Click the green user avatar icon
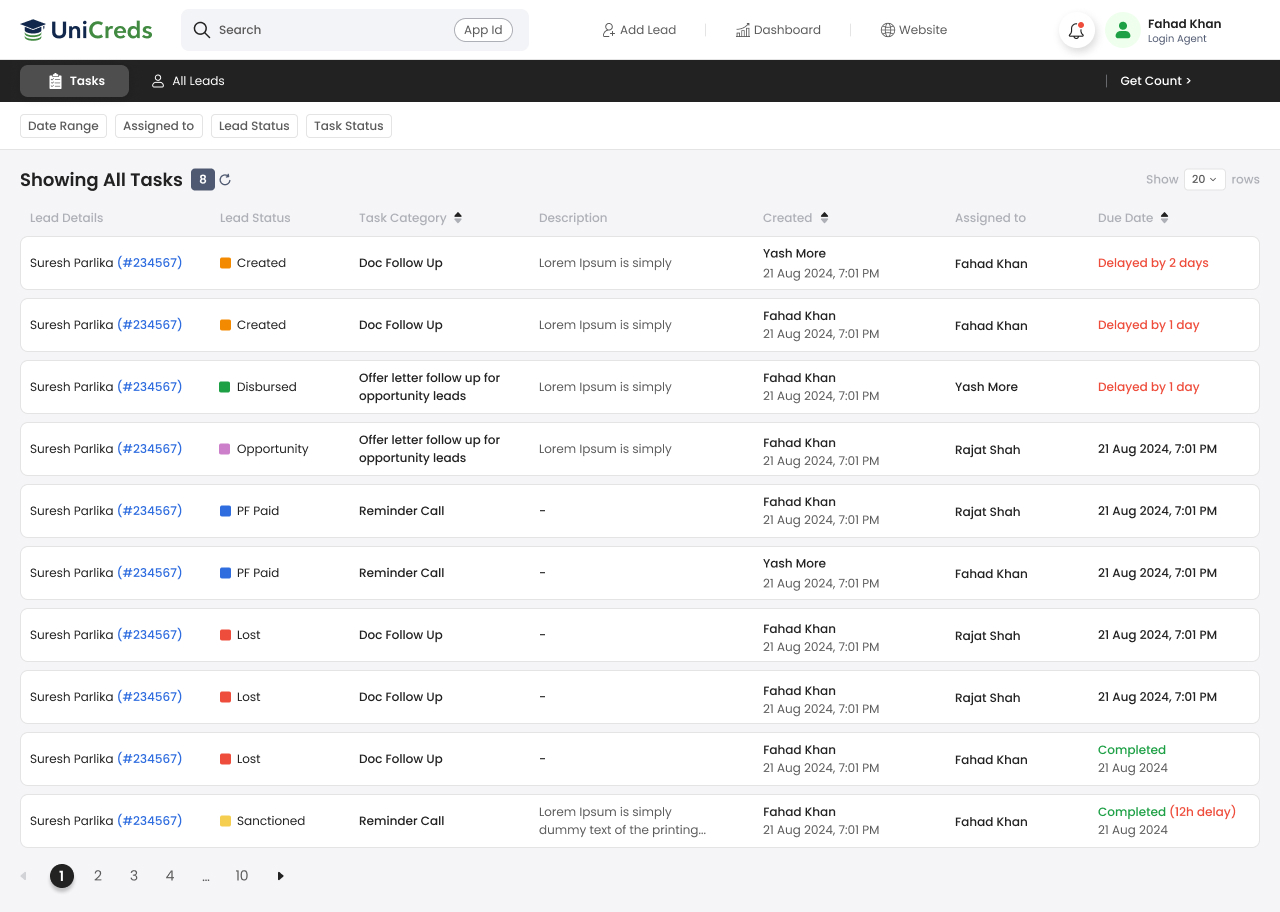 click(x=1123, y=31)
